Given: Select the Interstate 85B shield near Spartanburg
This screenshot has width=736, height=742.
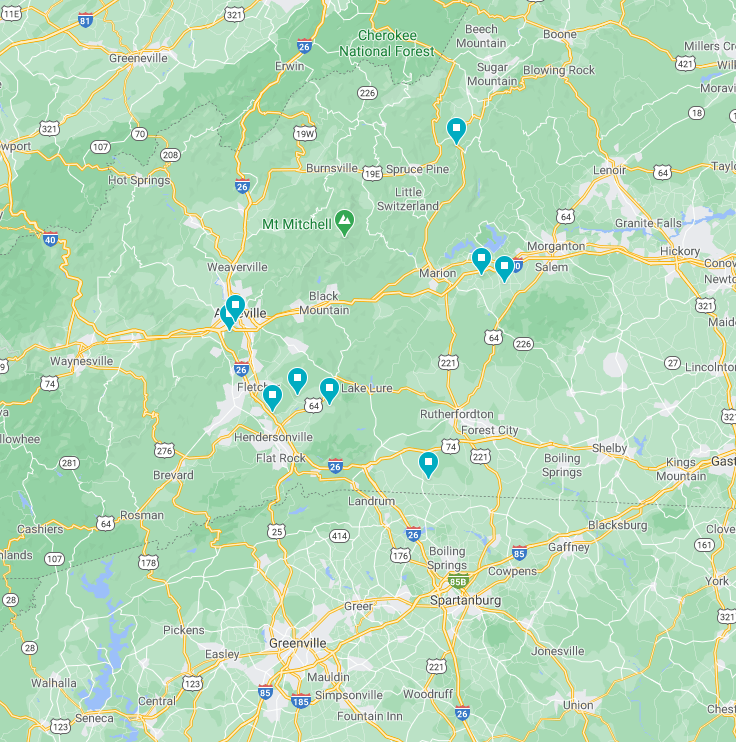Looking at the screenshot, I should (458, 581).
